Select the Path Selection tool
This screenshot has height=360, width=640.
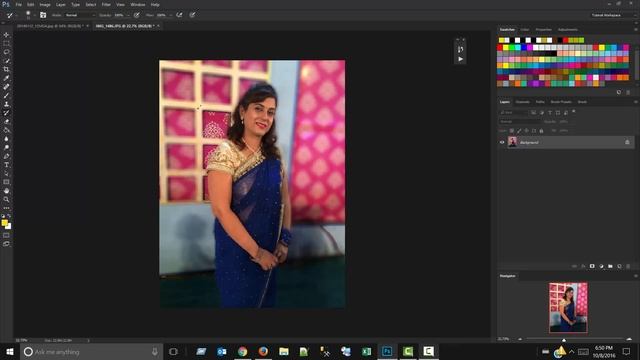pyautogui.click(x=6, y=173)
